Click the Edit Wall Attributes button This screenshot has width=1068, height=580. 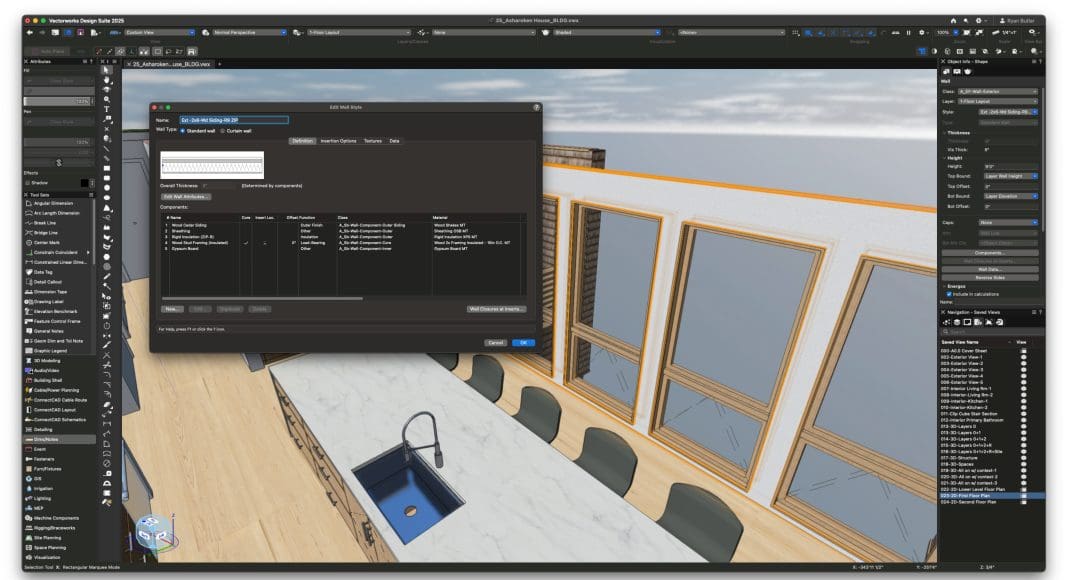pos(186,196)
